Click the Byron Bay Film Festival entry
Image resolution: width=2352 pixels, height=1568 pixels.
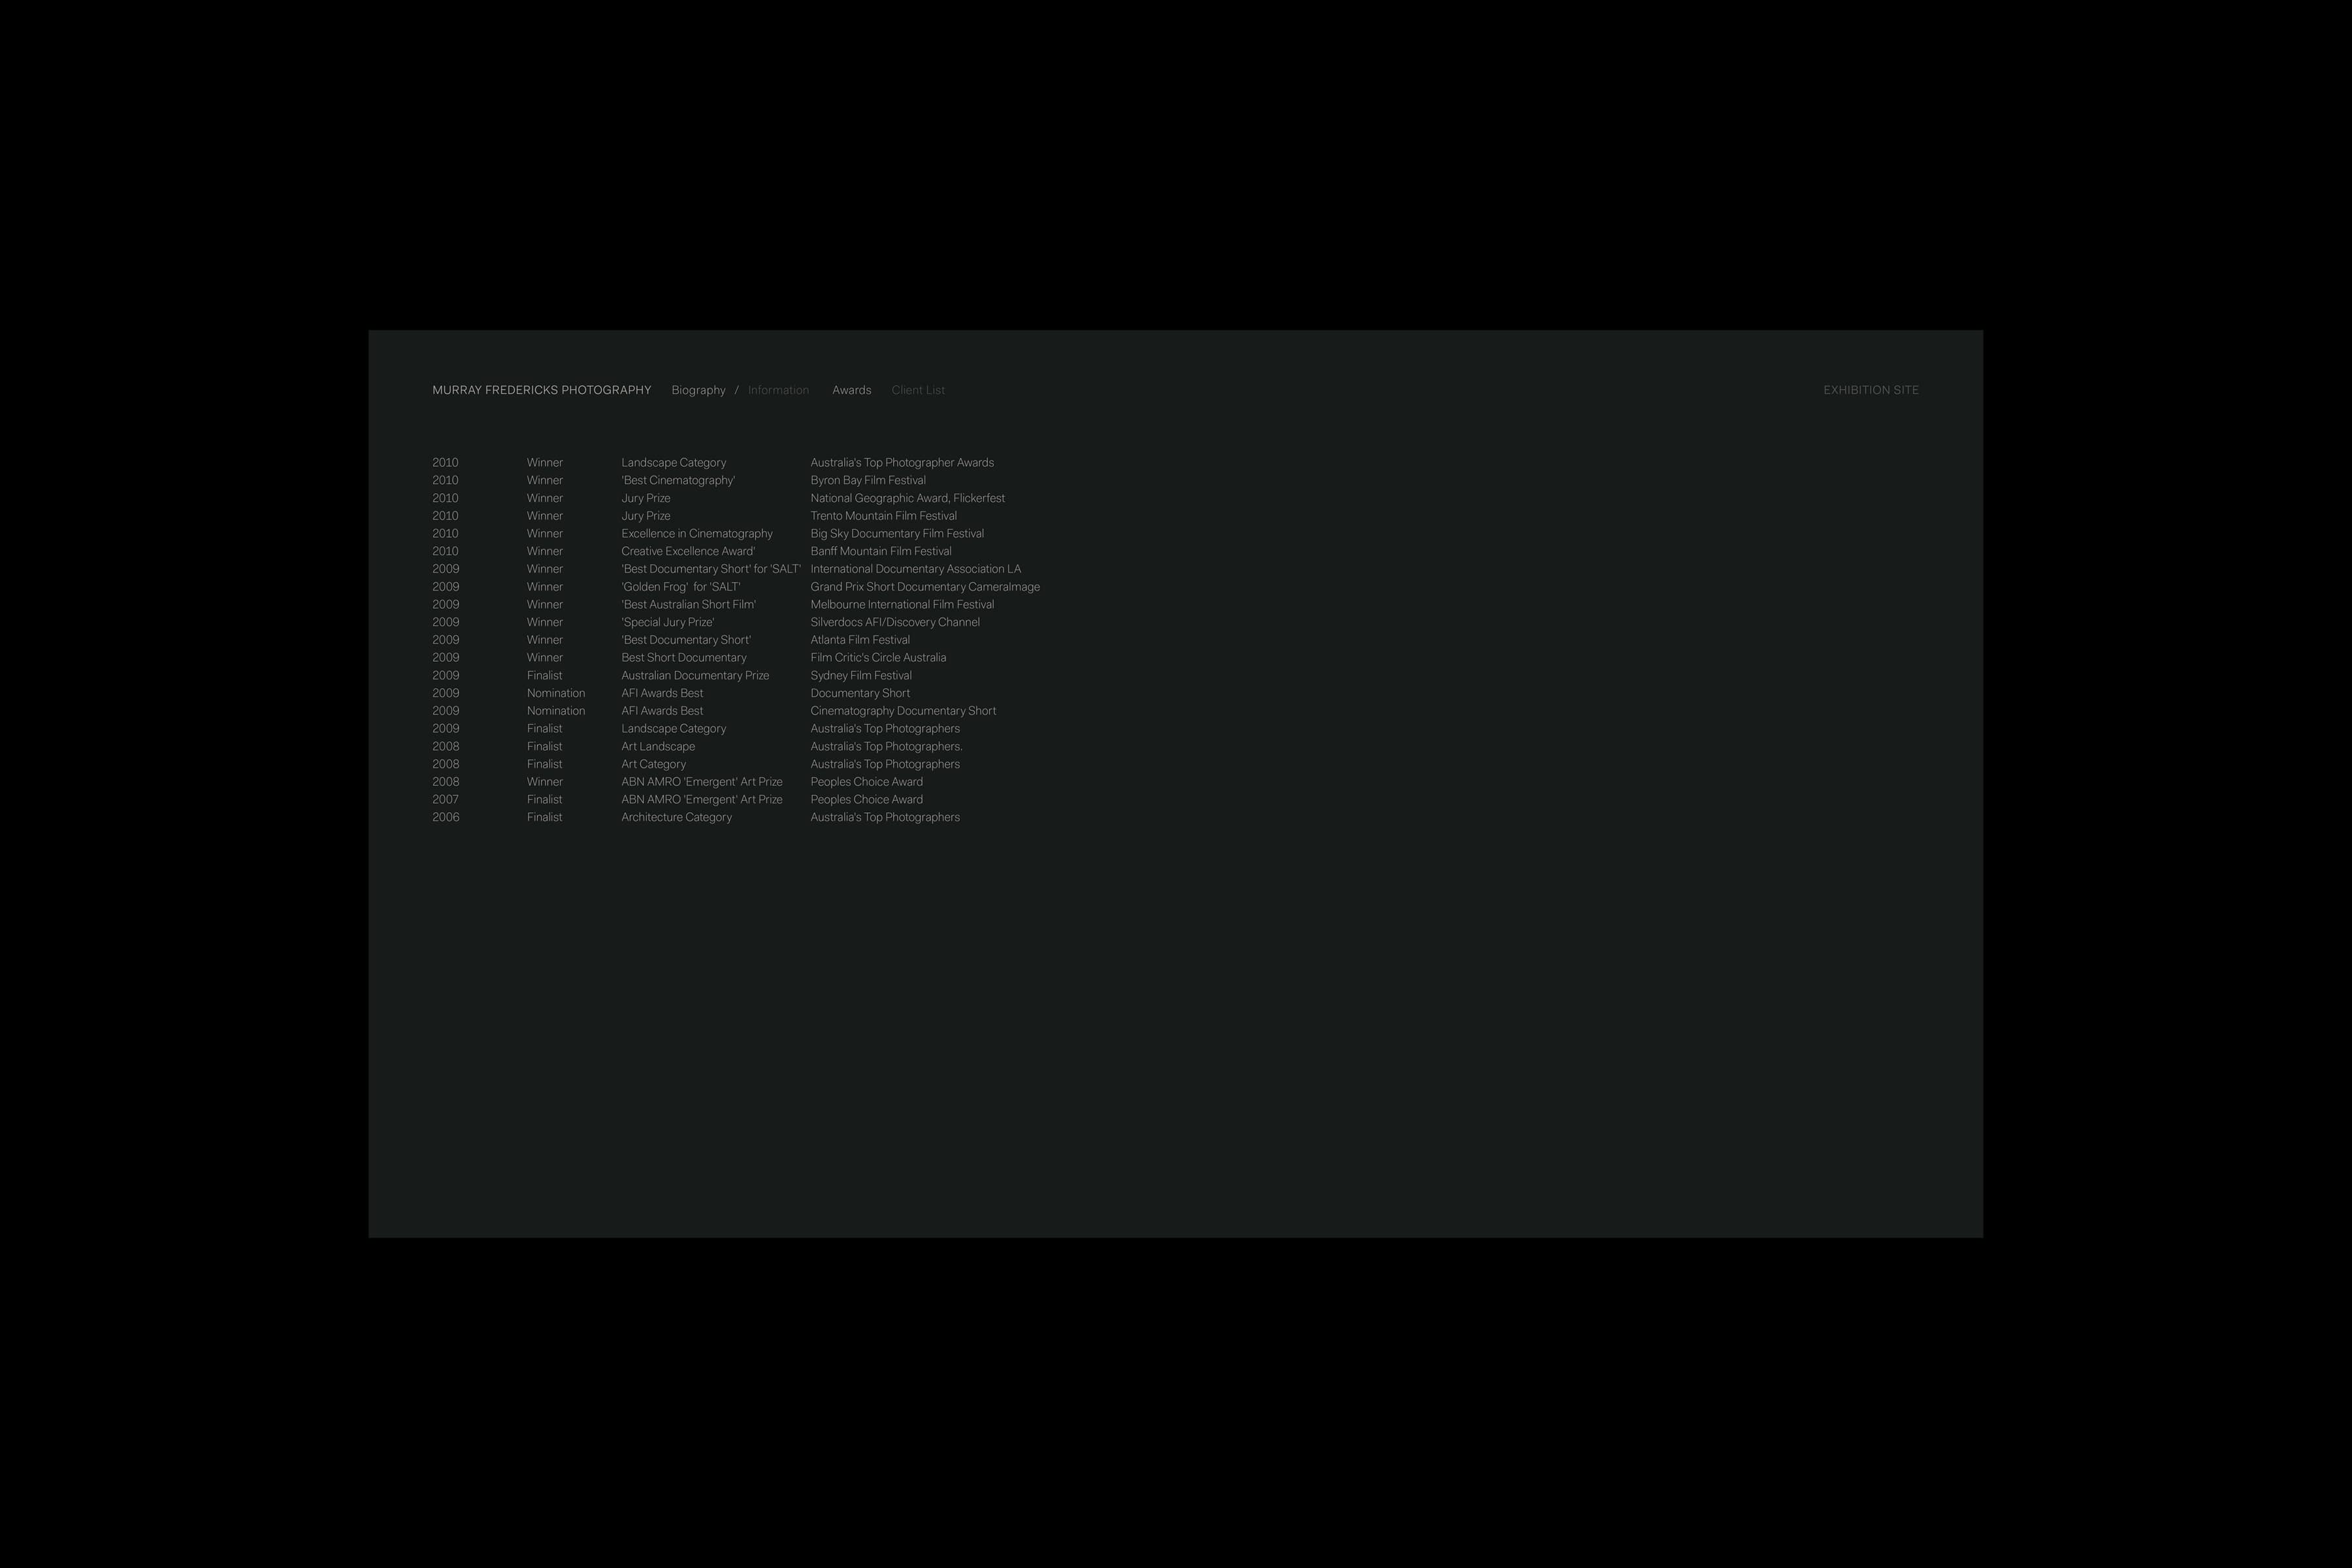[x=868, y=480]
